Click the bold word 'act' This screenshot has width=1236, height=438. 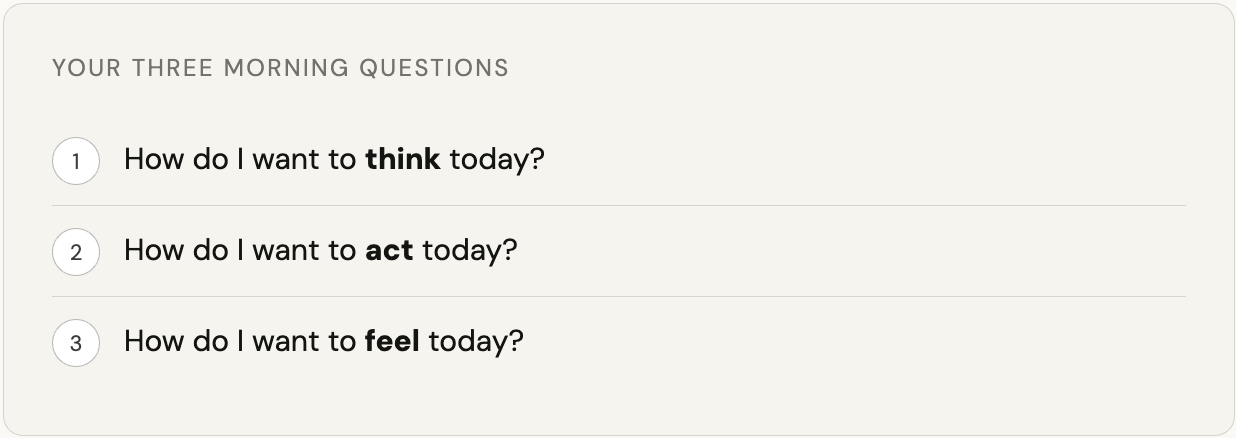389,251
